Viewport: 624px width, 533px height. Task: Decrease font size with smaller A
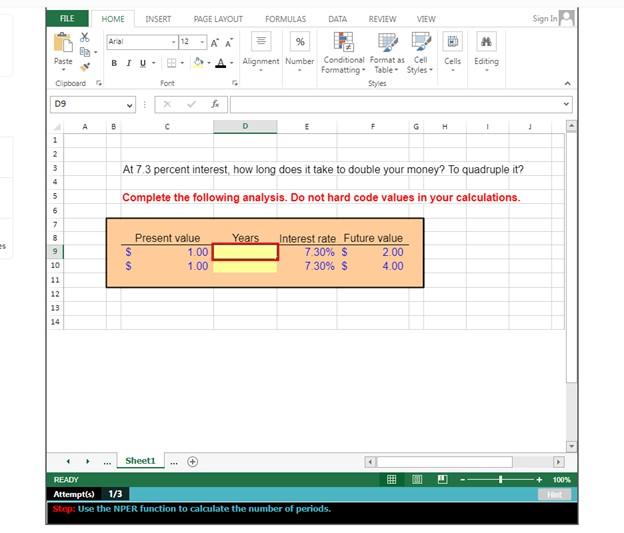point(229,43)
